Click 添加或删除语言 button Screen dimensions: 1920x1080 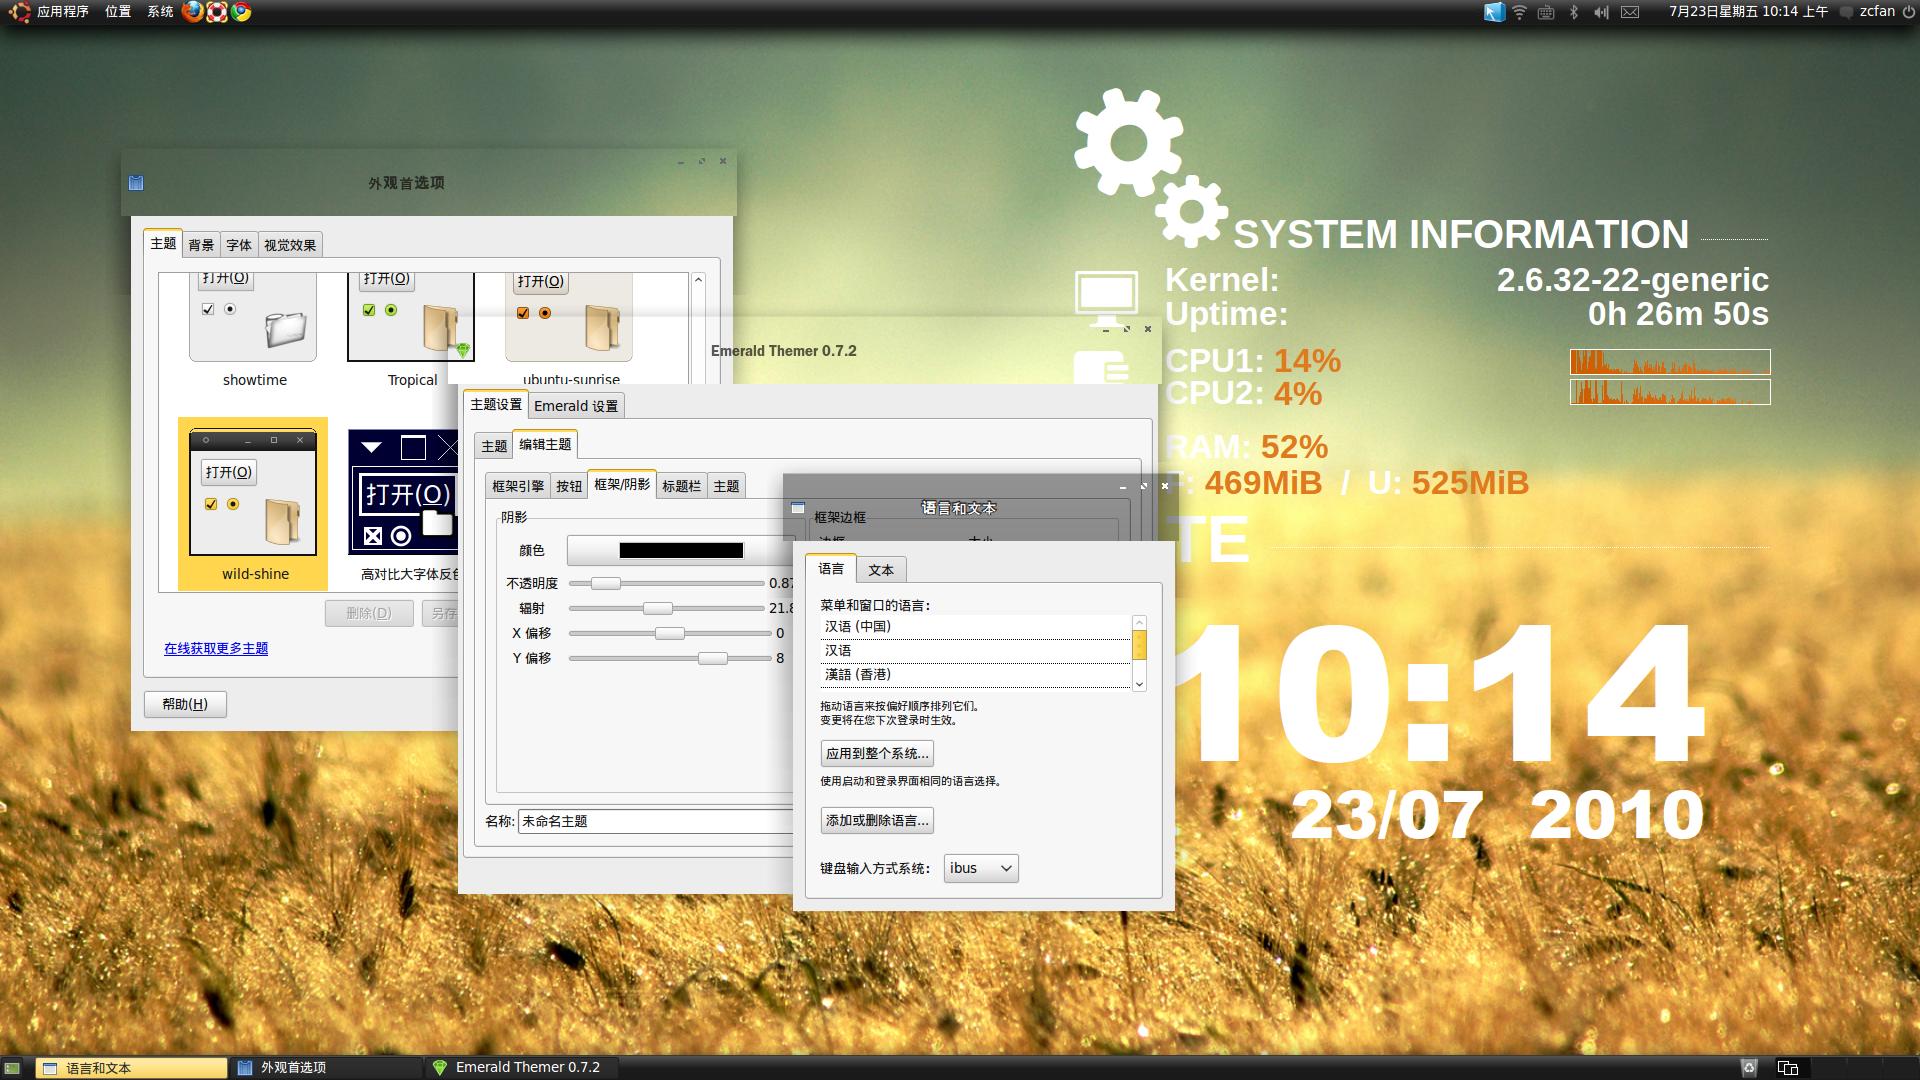click(x=877, y=820)
